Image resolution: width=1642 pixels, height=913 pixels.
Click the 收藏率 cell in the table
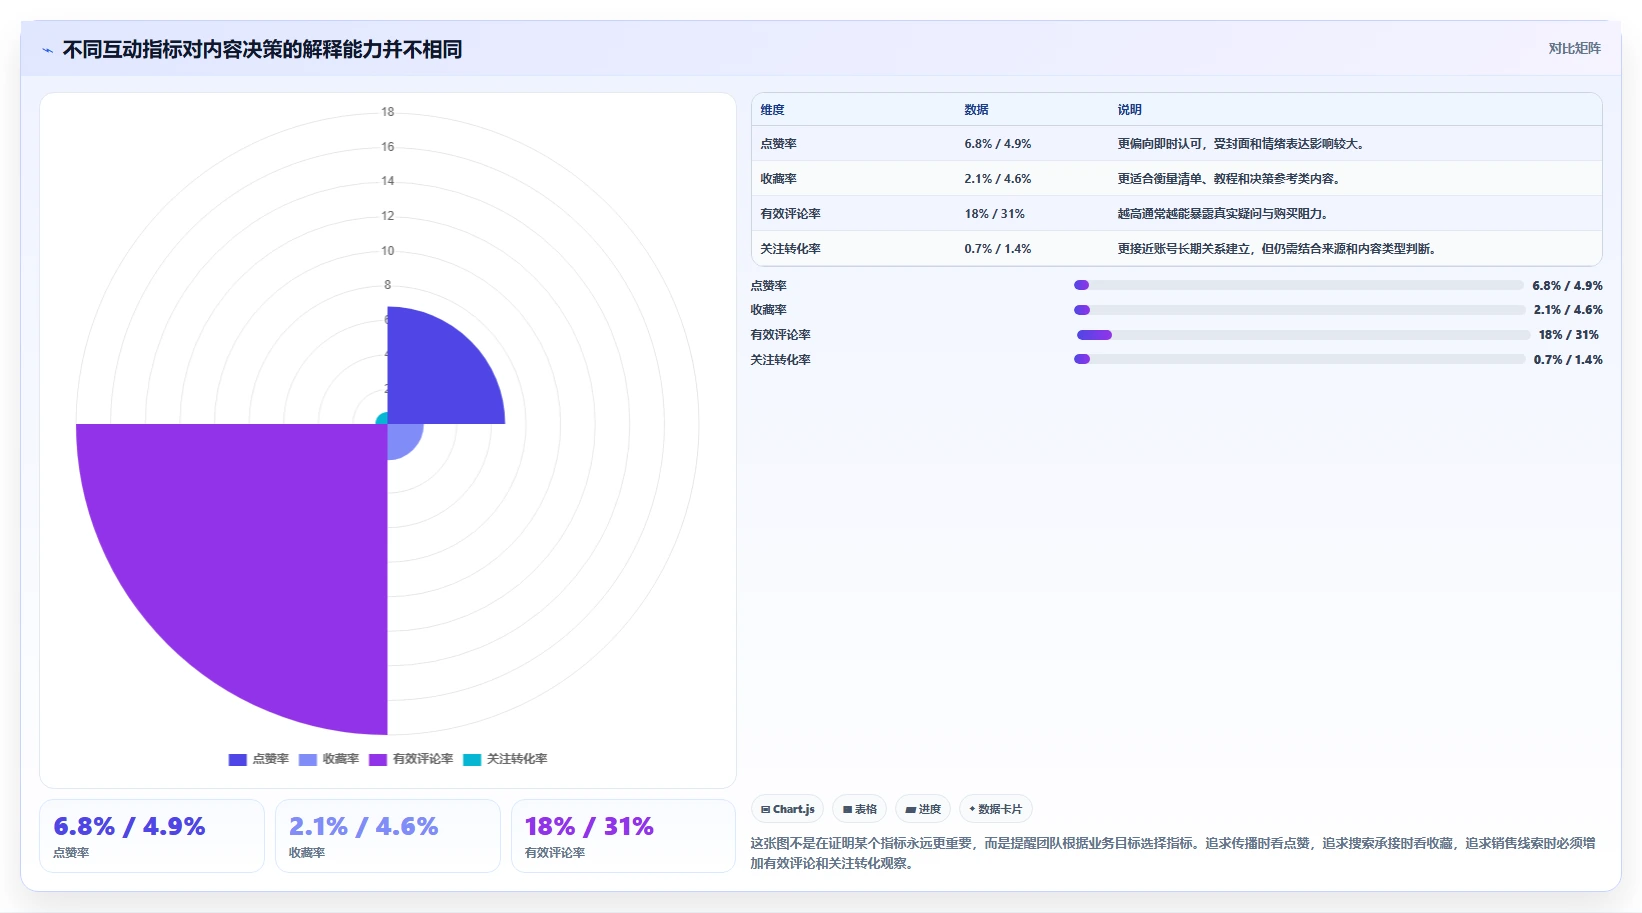pyautogui.click(x=778, y=179)
